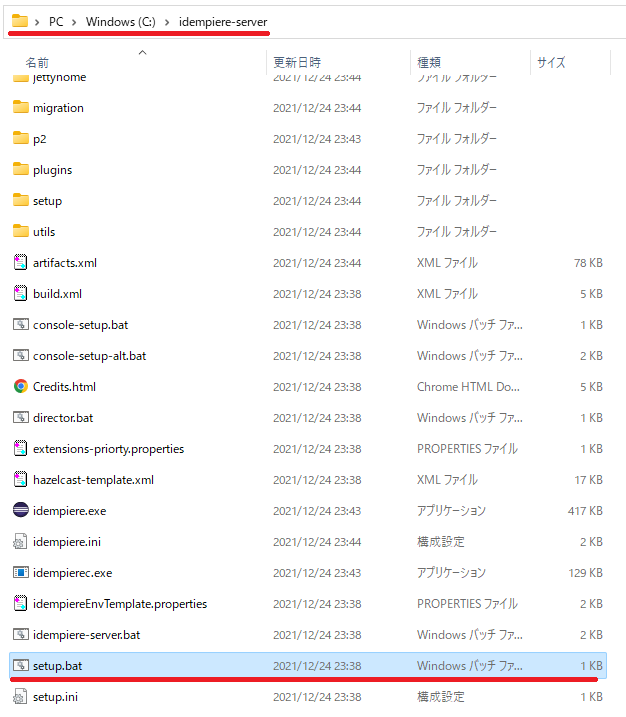626x717 pixels.
Task: Select director.bat file name
Action: tap(63, 418)
